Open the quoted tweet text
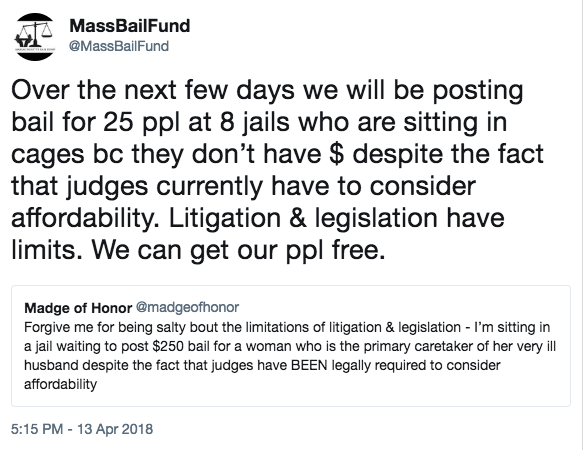Image resolution: width=583 pixels, height=450 pixels. point(290,356)
